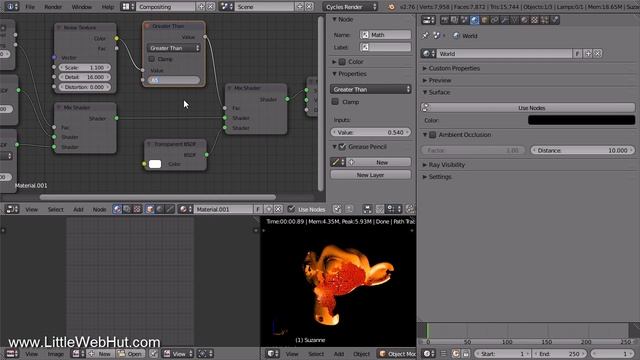Screen dimensions: 640x360
Task: Unlink Material.001 with X icon
Action: tap(278, 209)
